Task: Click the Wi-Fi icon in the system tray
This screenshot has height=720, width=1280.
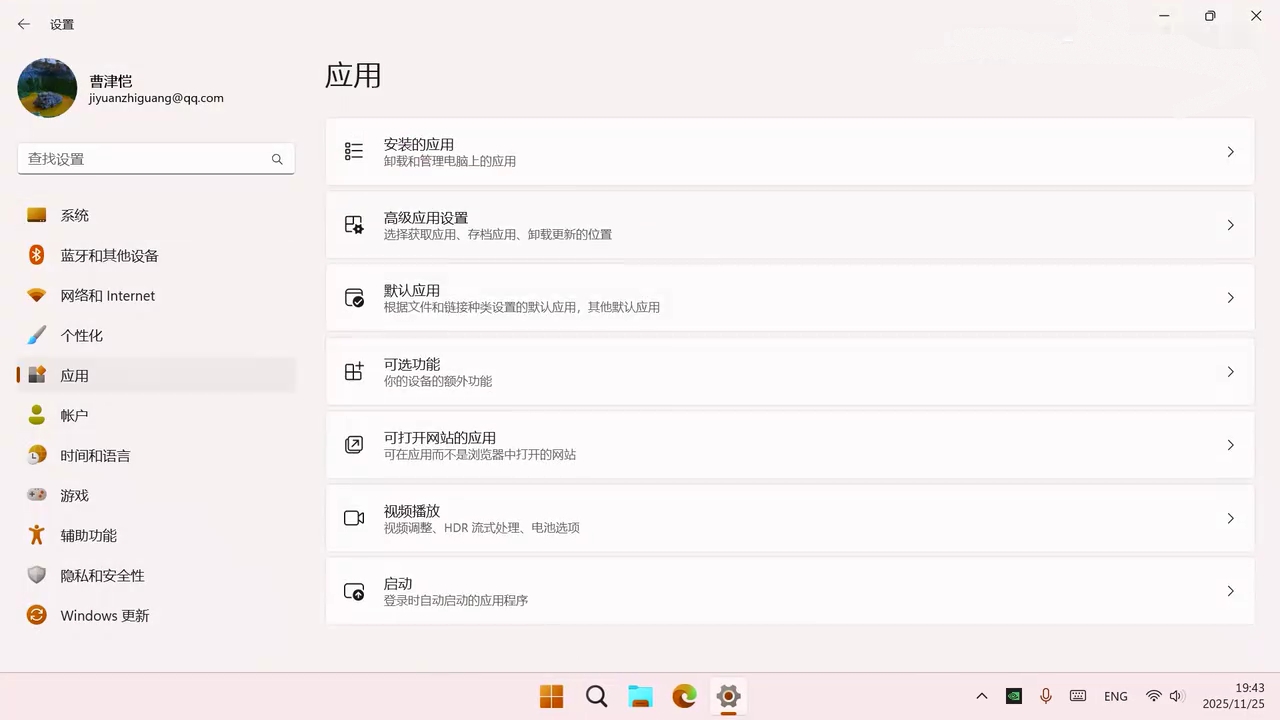Action: pos(1153,696)
